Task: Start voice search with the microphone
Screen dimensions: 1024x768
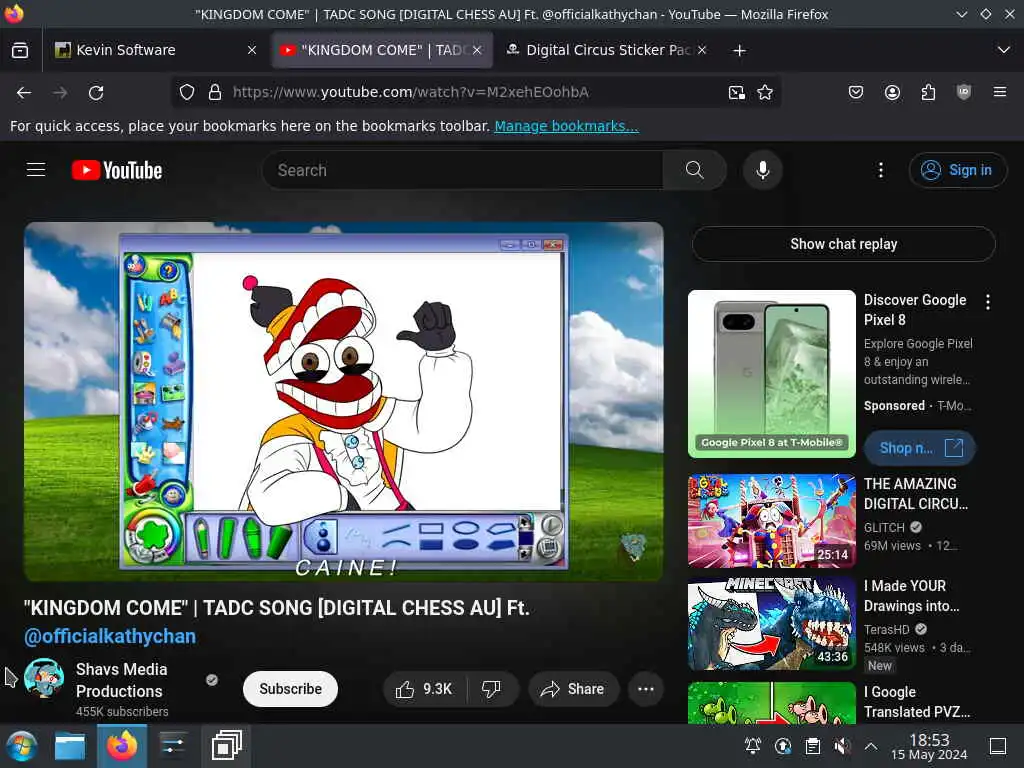Action: point(762,170)
